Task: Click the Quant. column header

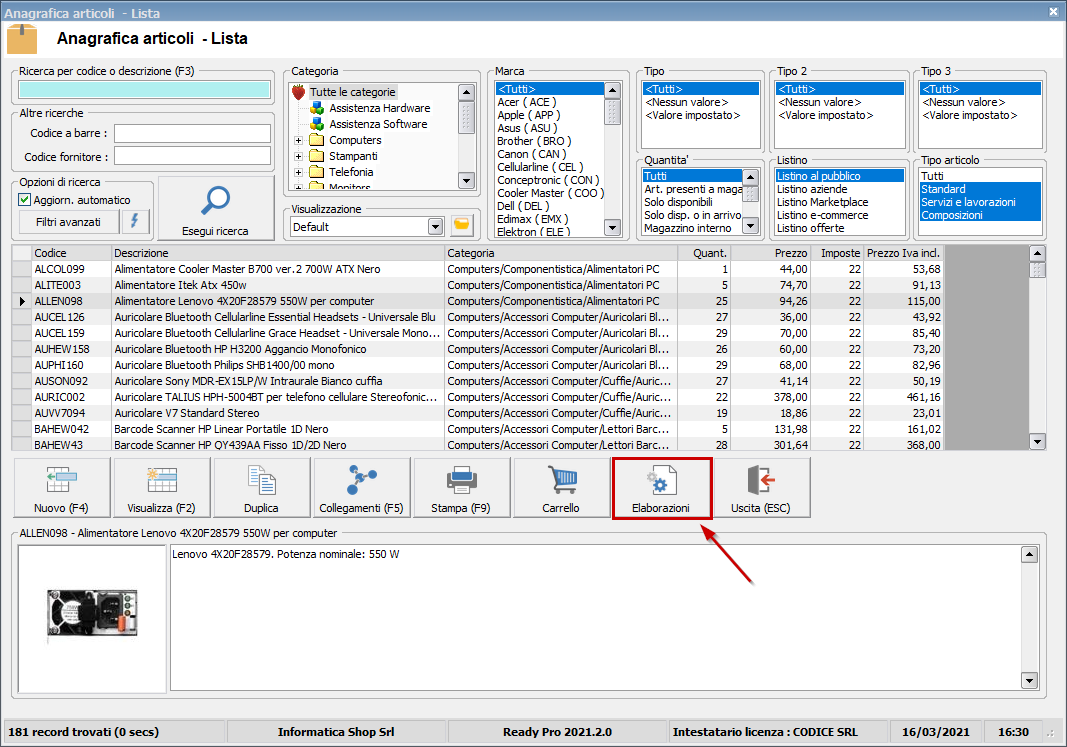Action: point(704,253)
